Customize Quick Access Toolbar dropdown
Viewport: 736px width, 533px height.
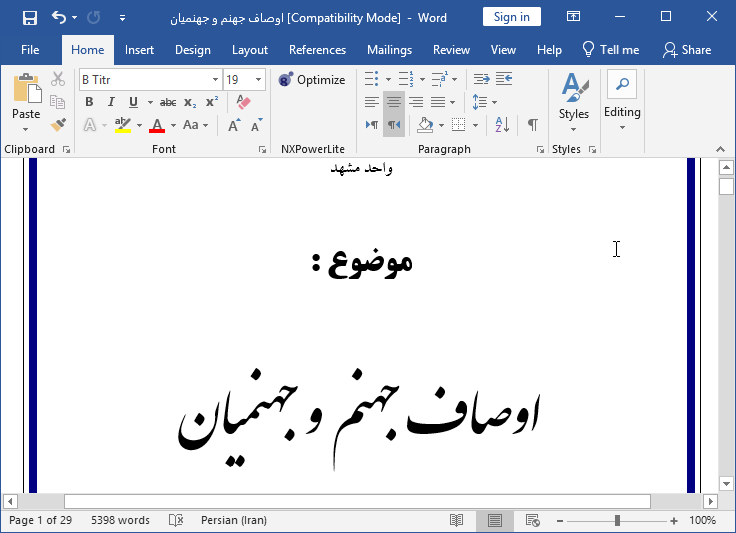click(x=122, y=18)
